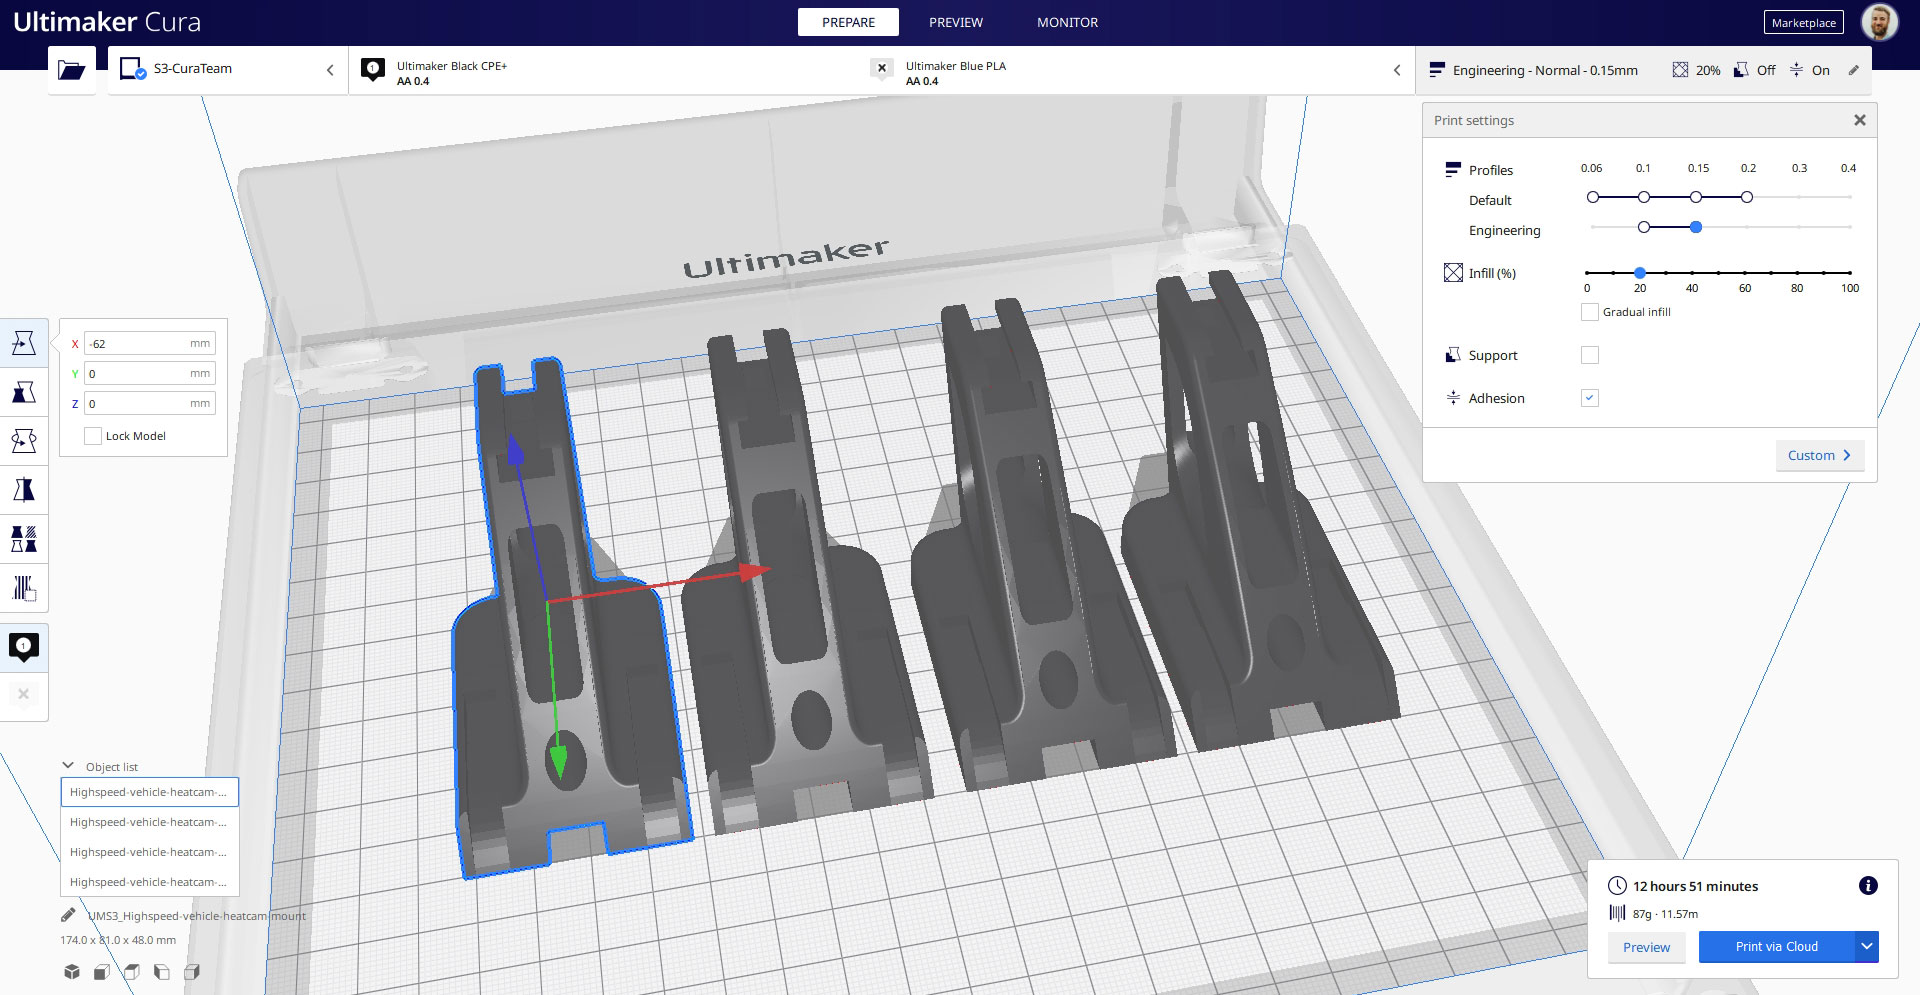Select extruder 1 toolbar button
Viewport: 1920px width, 995px height.
point(24,647)
